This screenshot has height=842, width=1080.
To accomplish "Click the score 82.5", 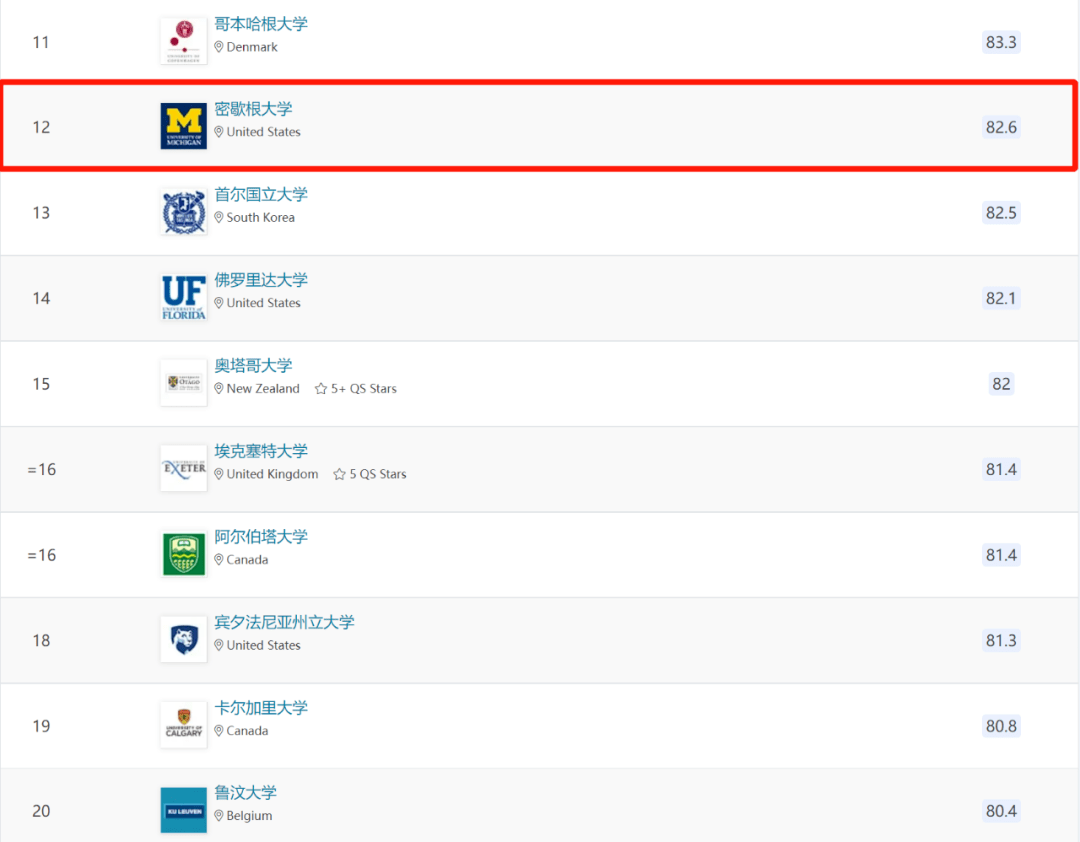I will 1001,212.
